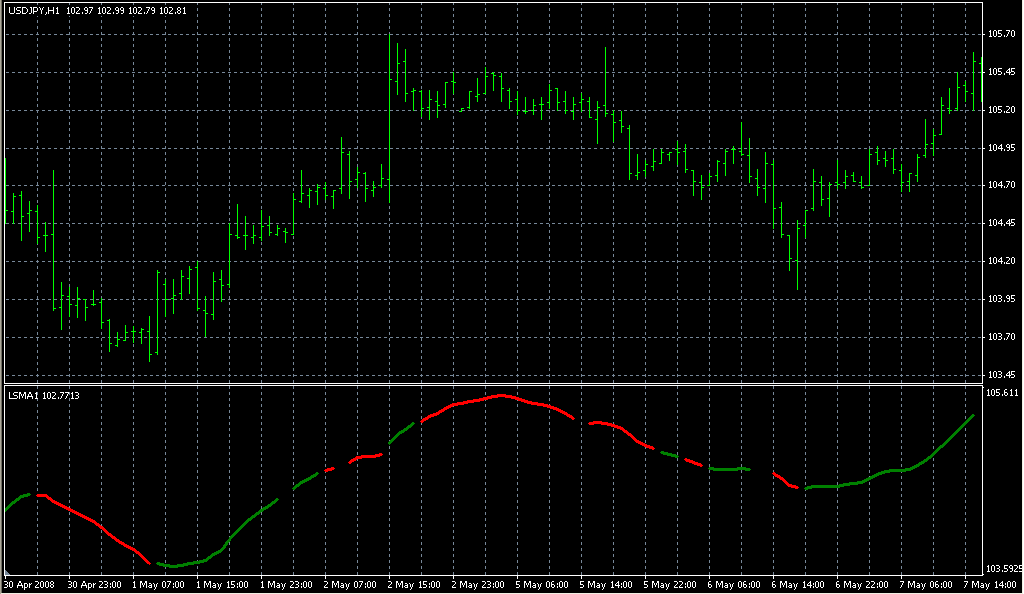
Task: Select the 6 May 14:00 time label
Action: tap(797, 584)
